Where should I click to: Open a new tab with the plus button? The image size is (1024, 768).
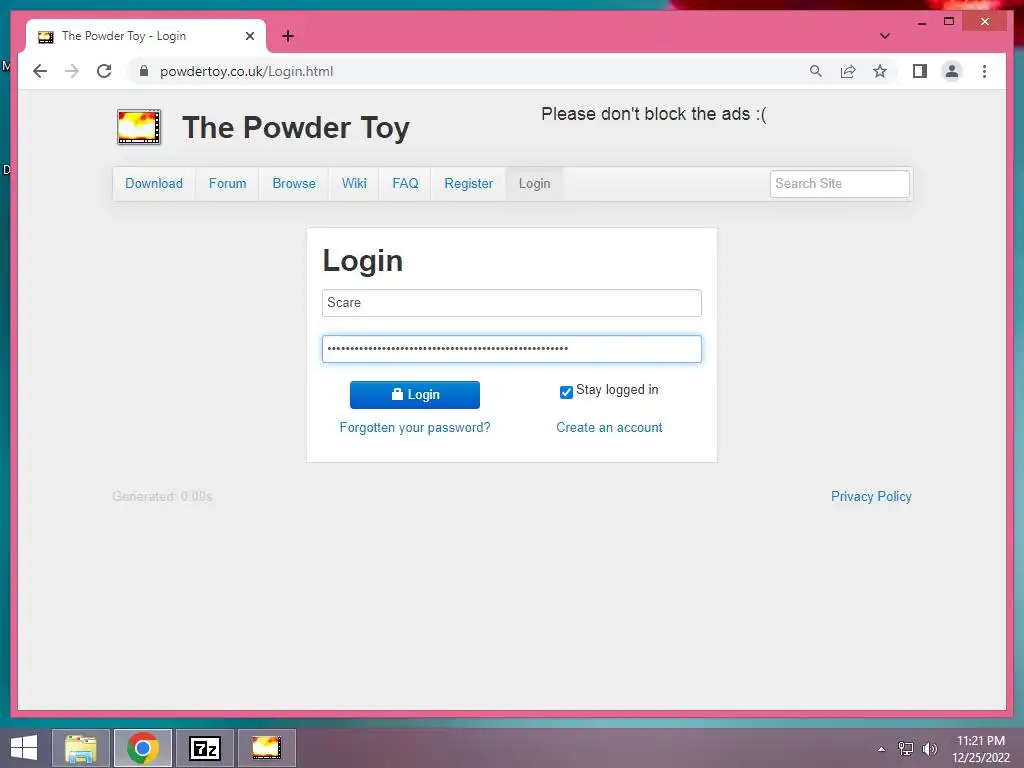click(x=288, y=36)
